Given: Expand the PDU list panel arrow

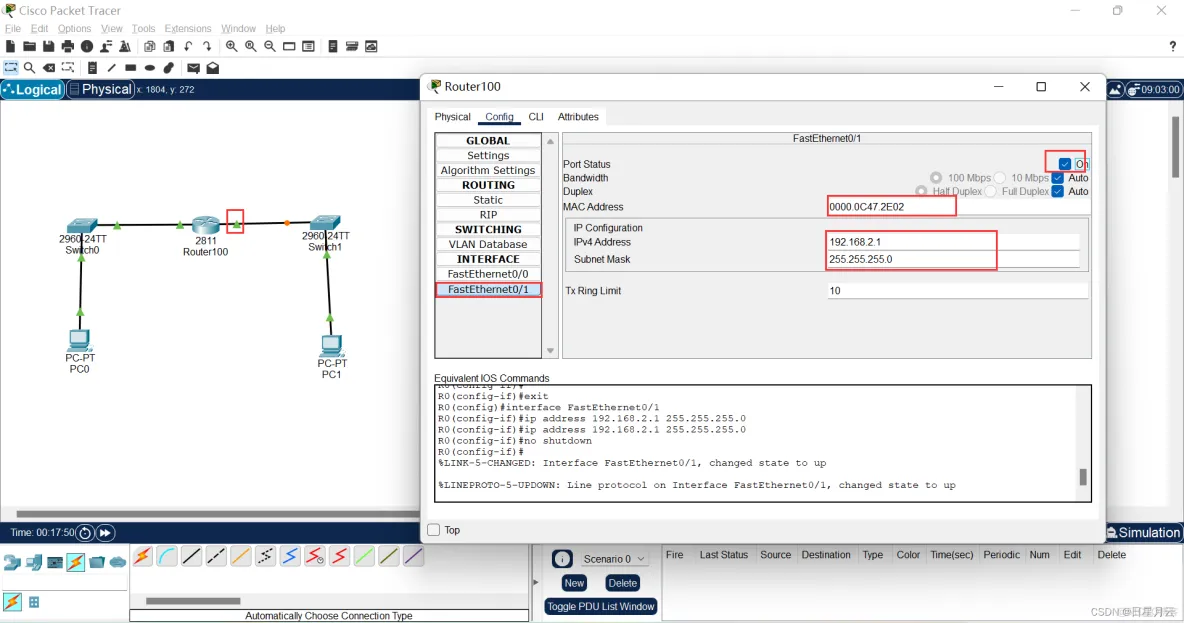Looking at the screenshot, I should click(x=536, y=582).
